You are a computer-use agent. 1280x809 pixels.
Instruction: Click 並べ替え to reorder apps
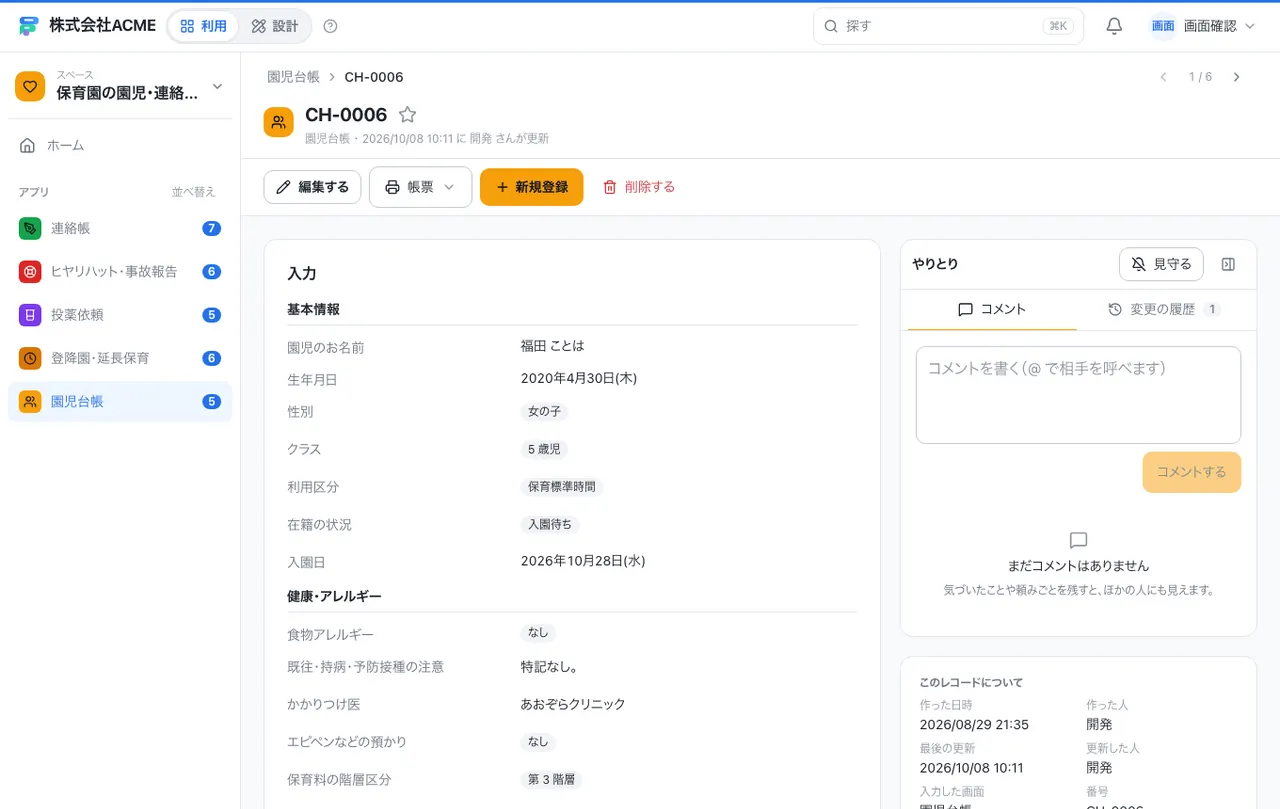tap(193, 192)
